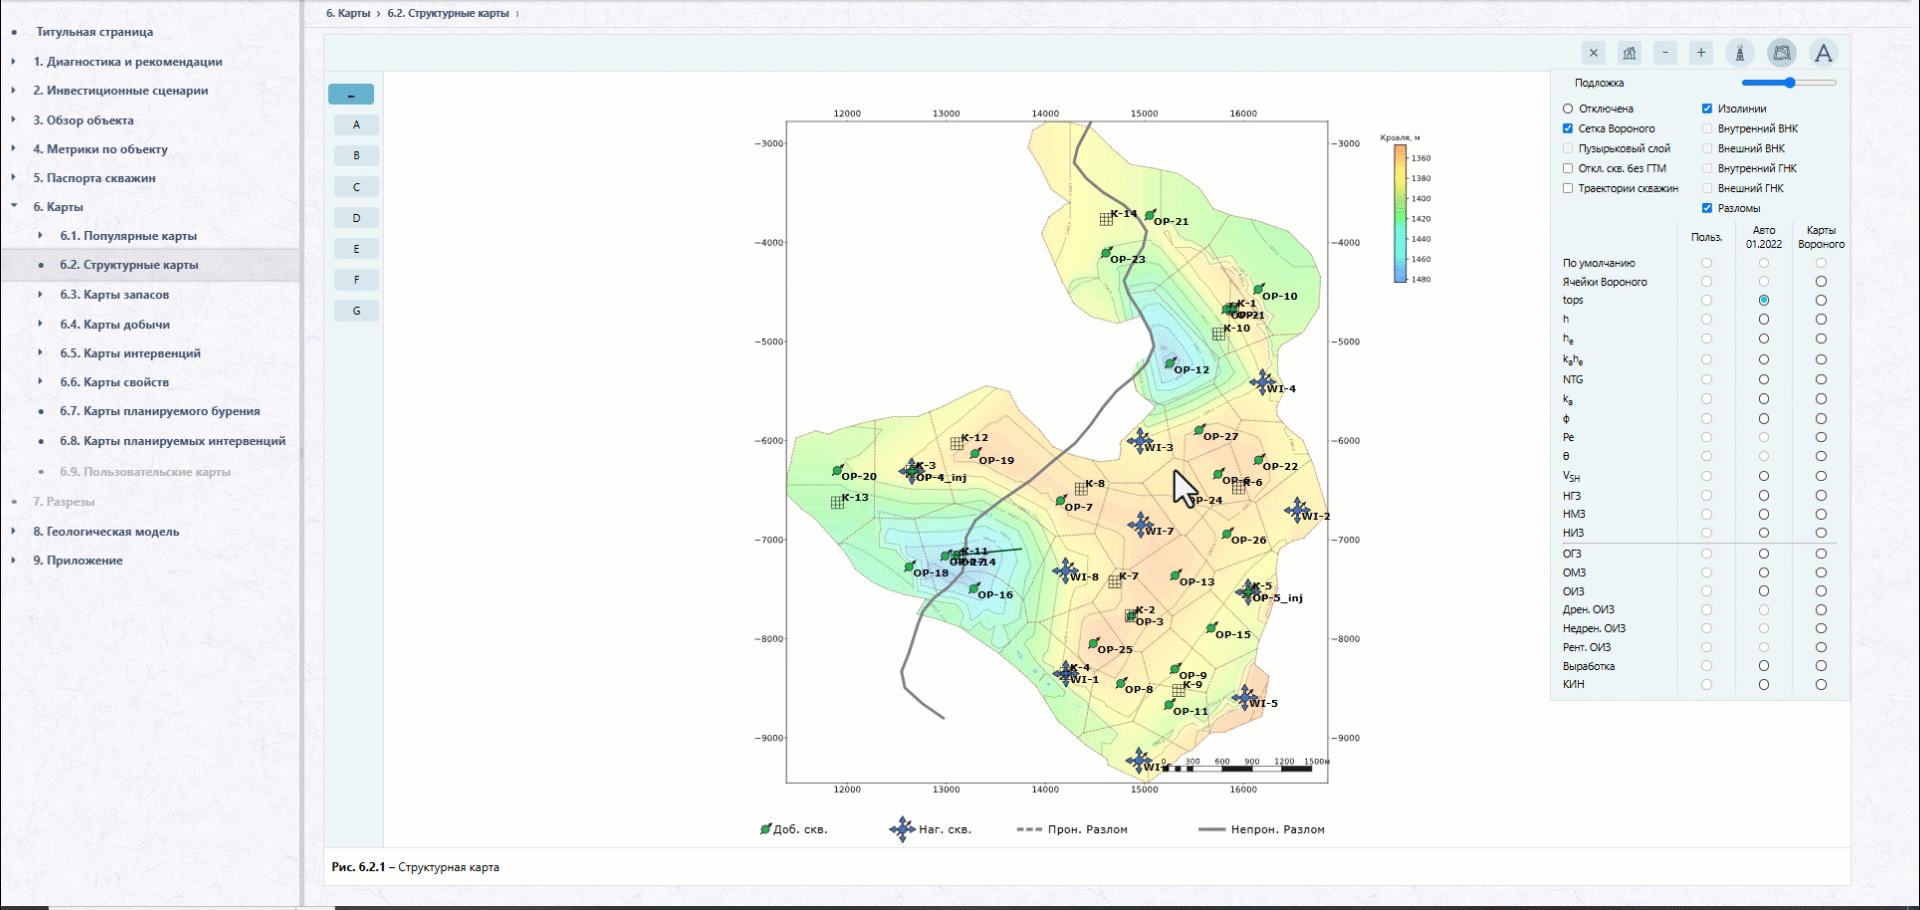
Task: Click the zoom in plus icon
Action: click(1701, 53)
